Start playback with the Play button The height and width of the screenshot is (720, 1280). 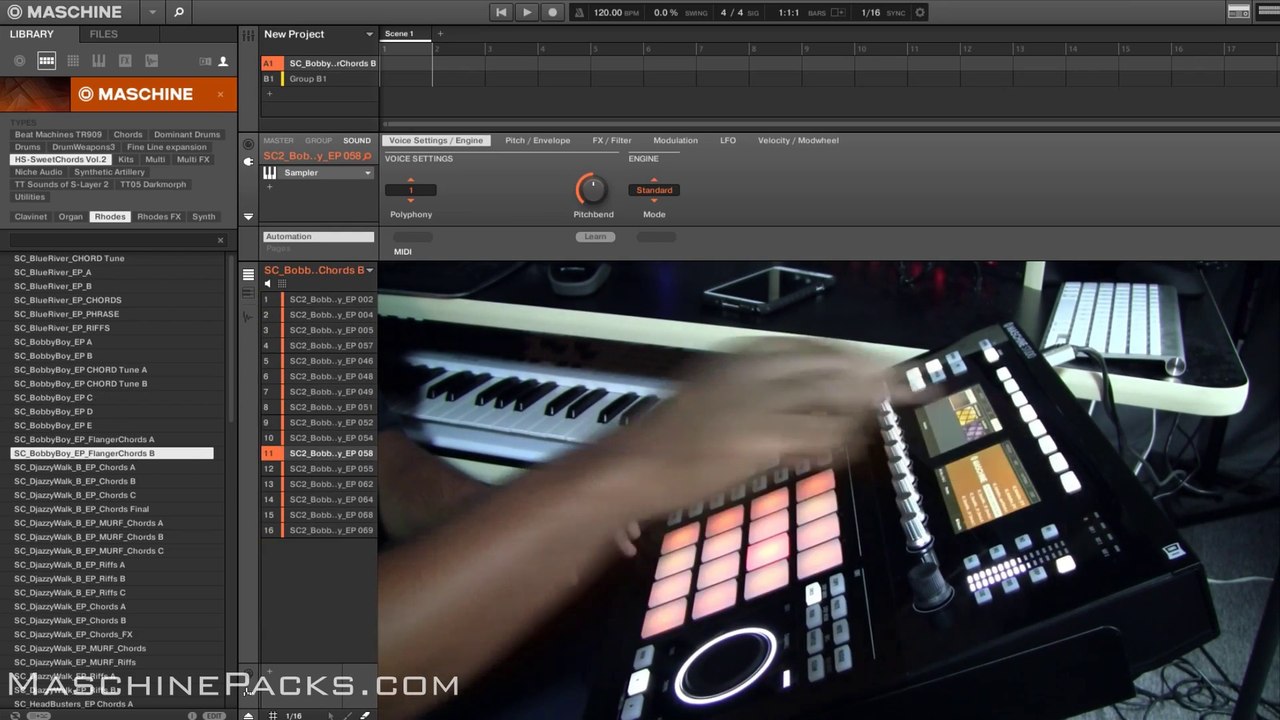coord(527,12)
